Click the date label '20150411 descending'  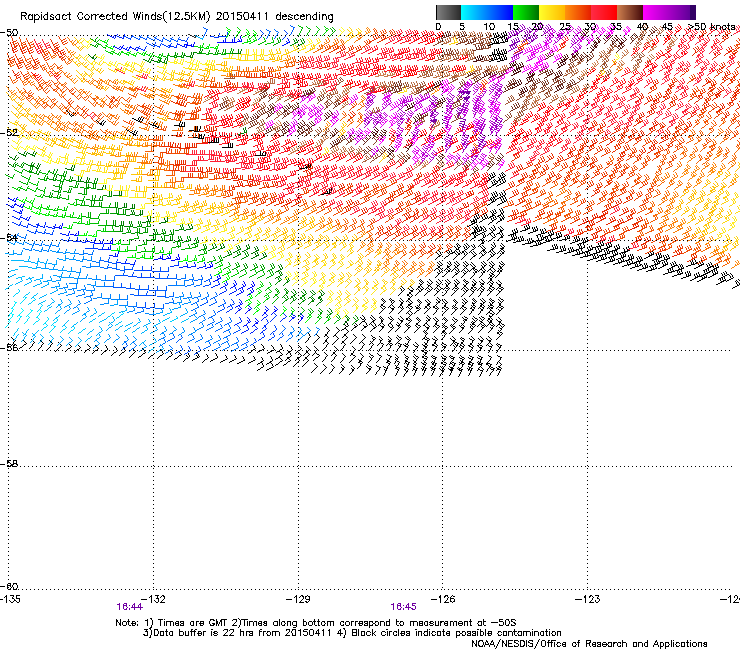point(275,17)
